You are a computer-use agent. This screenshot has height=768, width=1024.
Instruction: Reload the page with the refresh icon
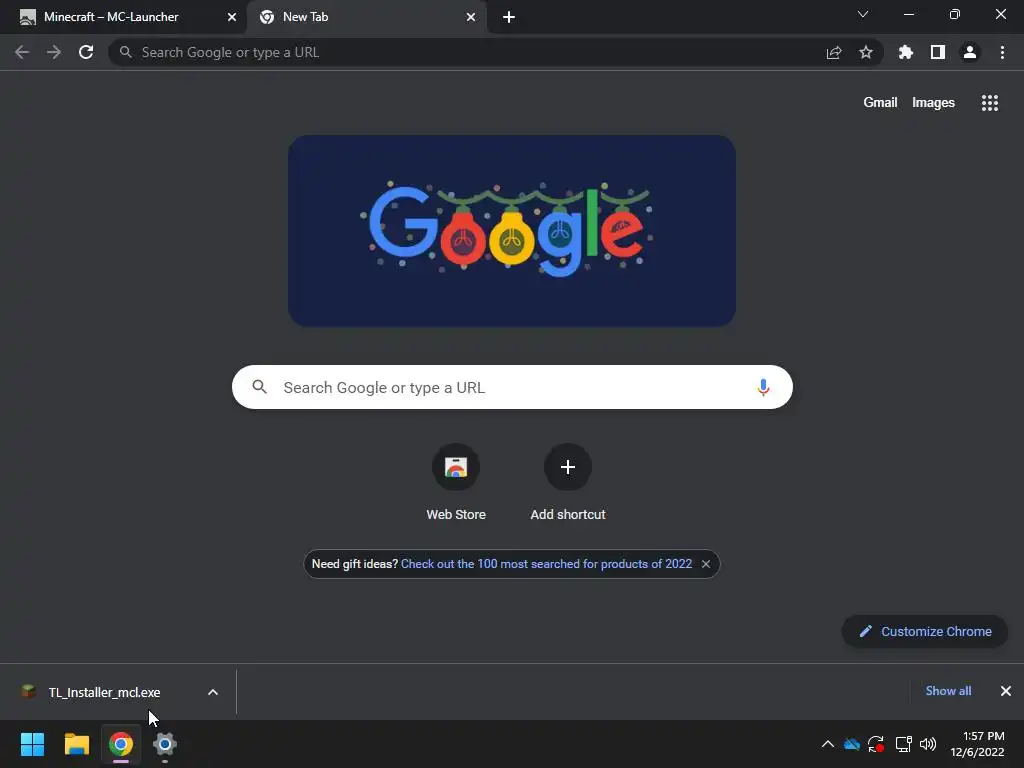tap(86, 52)
